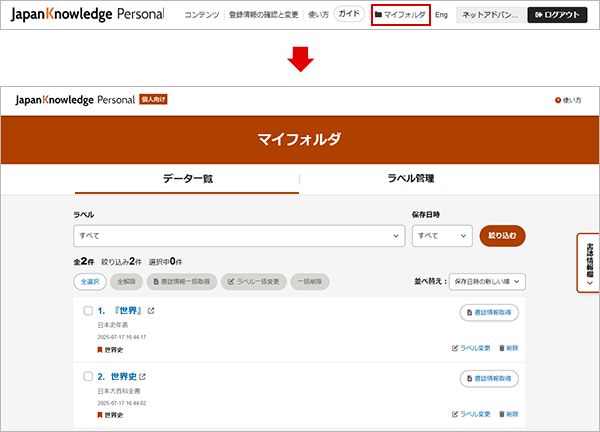Delete the 世界史 entry with 削除
This screenshot has width=600, height=432.
coord(509,414)
